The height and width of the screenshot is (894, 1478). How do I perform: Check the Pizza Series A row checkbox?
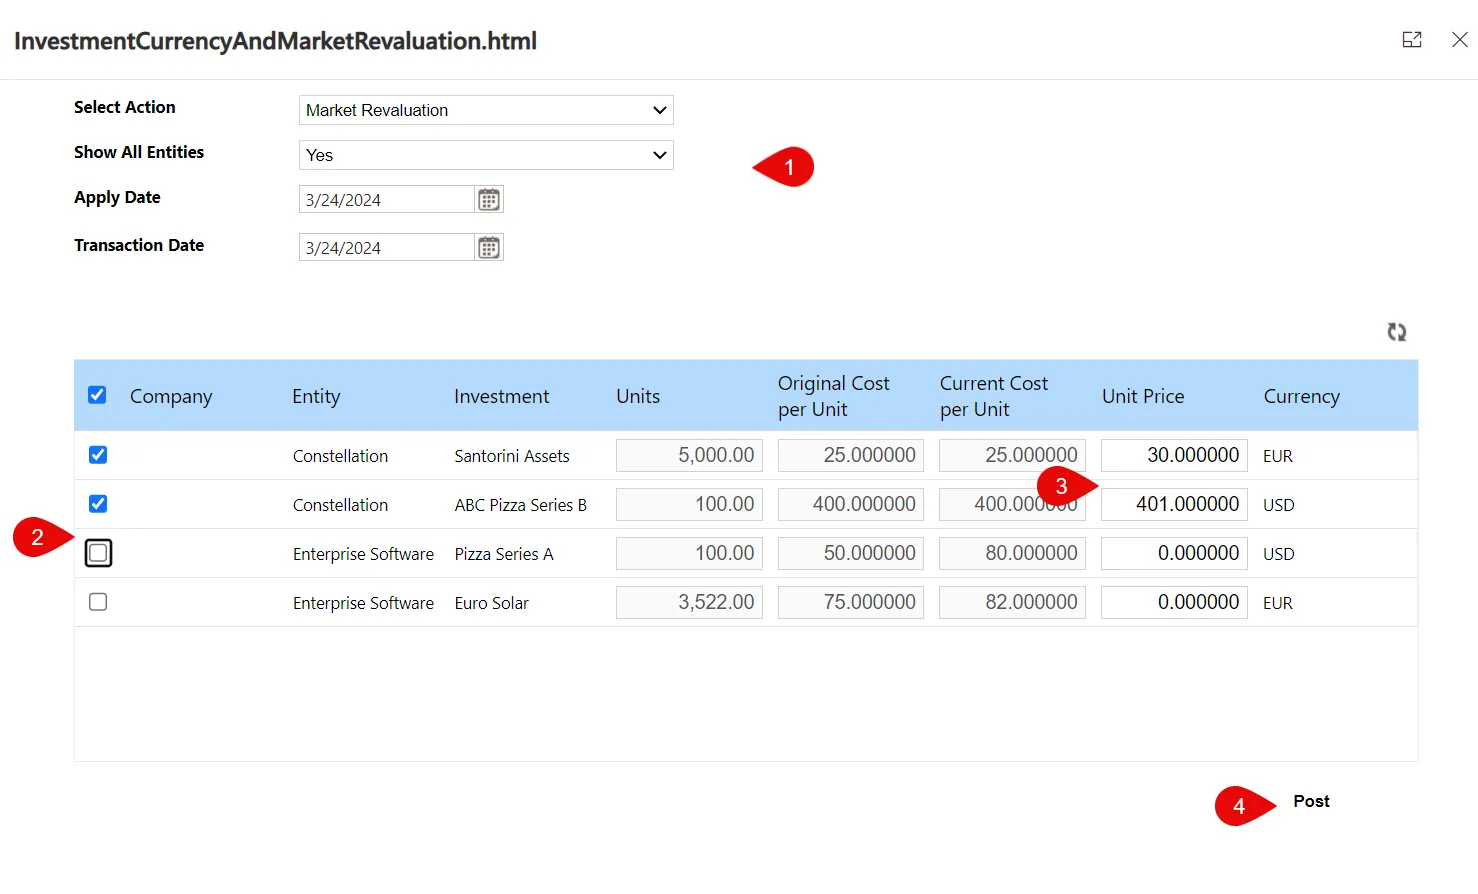tap(98, 553)
